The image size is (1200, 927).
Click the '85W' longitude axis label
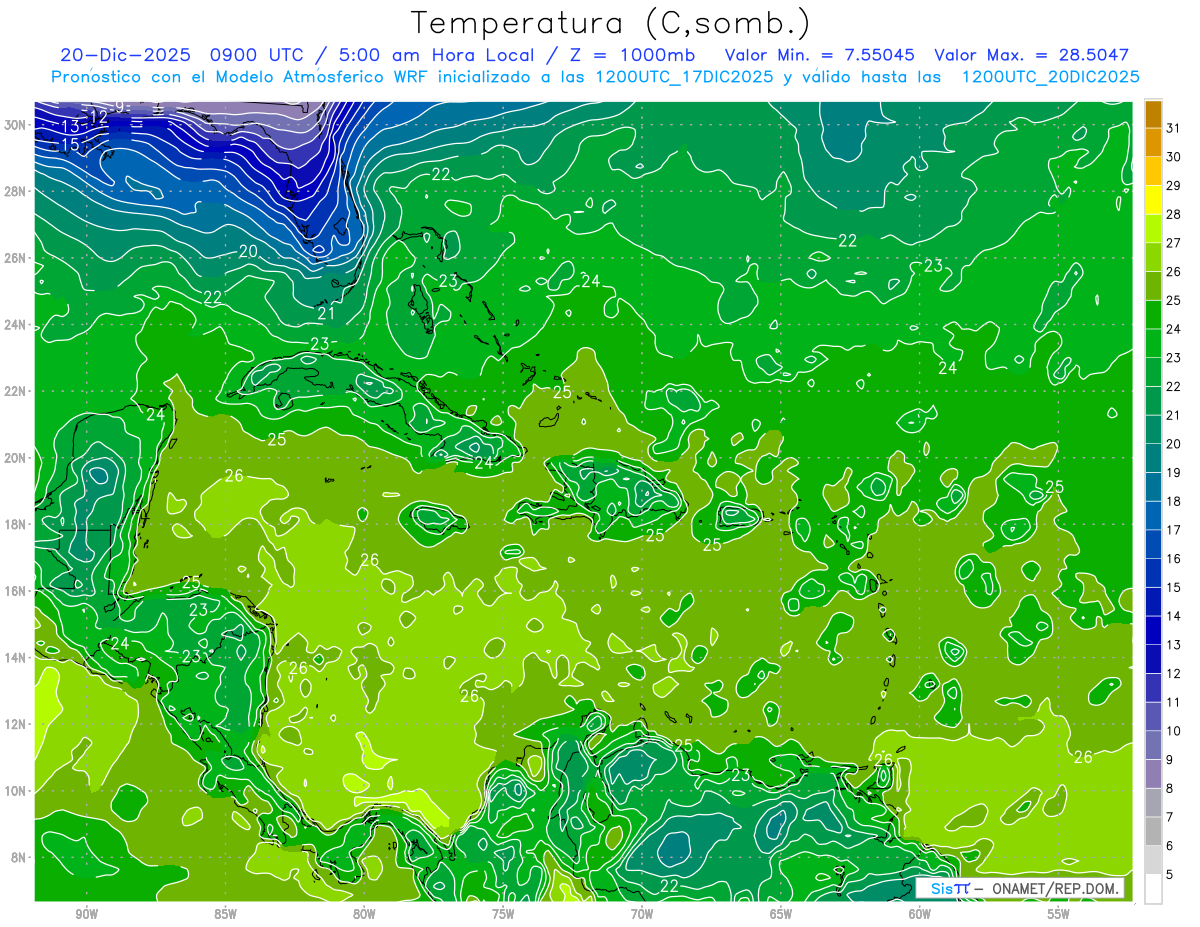pos(226,913)
